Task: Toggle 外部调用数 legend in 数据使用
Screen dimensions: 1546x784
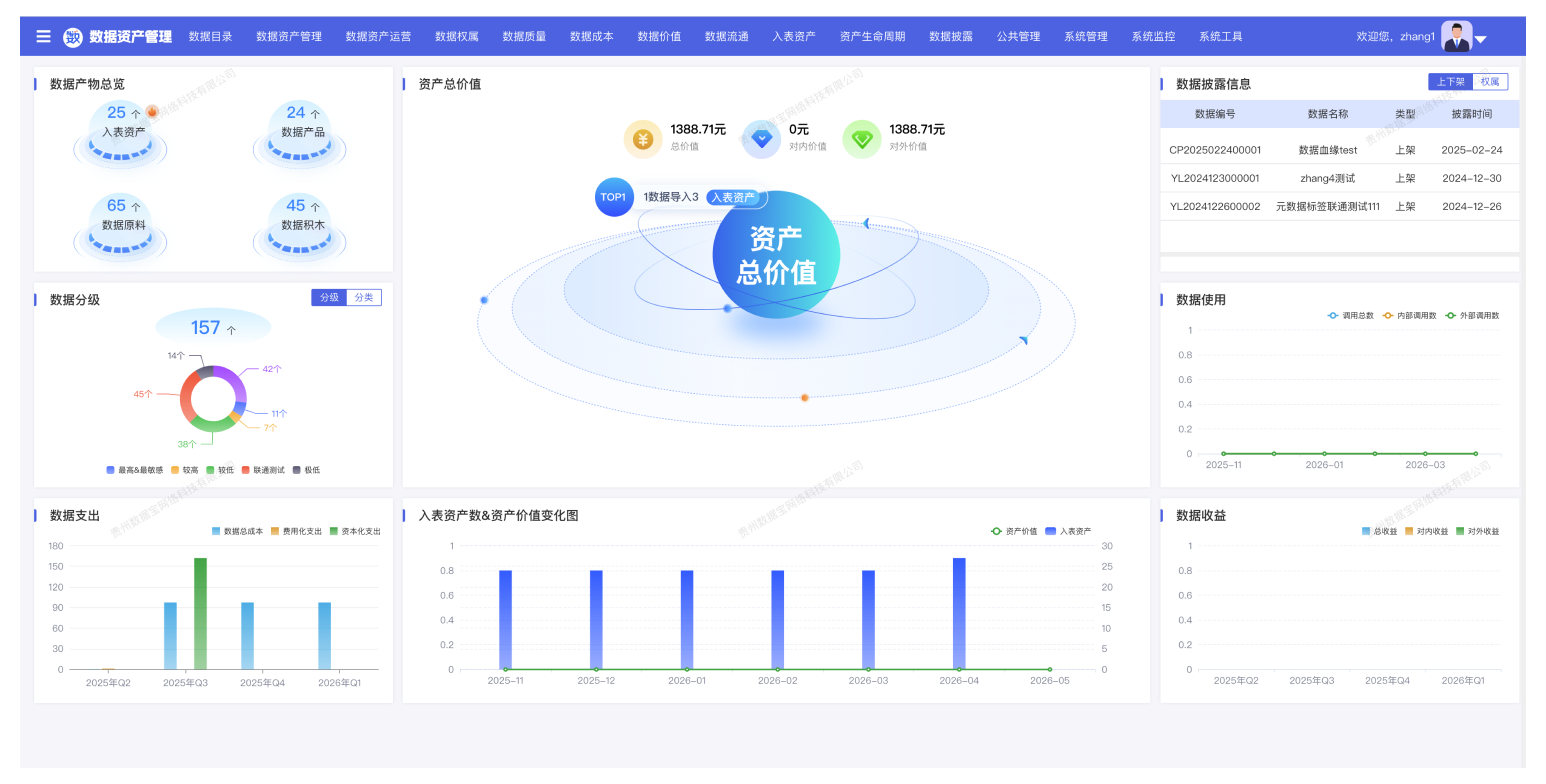Action: 1472,315
